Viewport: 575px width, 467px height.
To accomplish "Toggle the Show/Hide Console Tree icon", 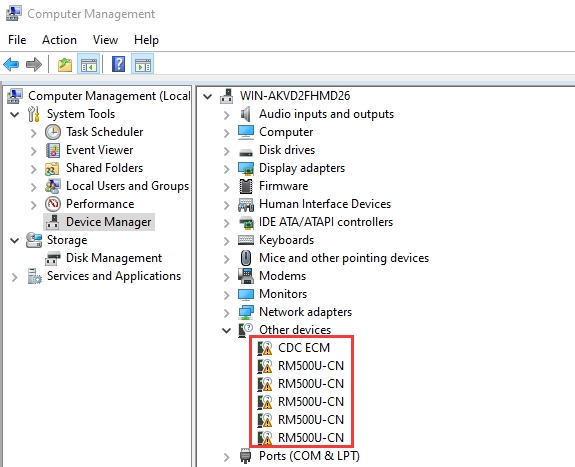I will point(88,65).
